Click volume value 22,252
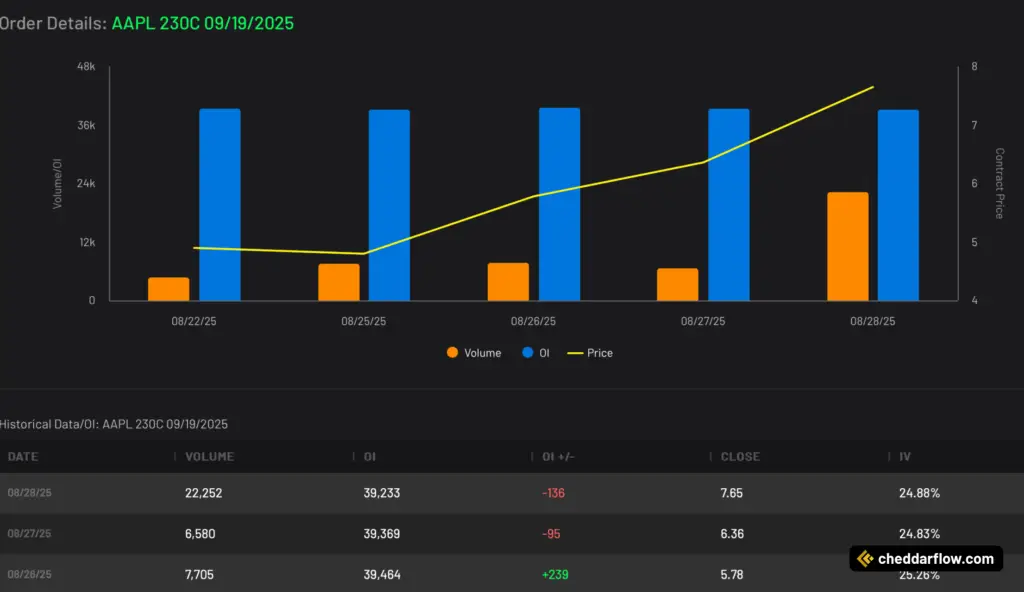 [203, 493]
